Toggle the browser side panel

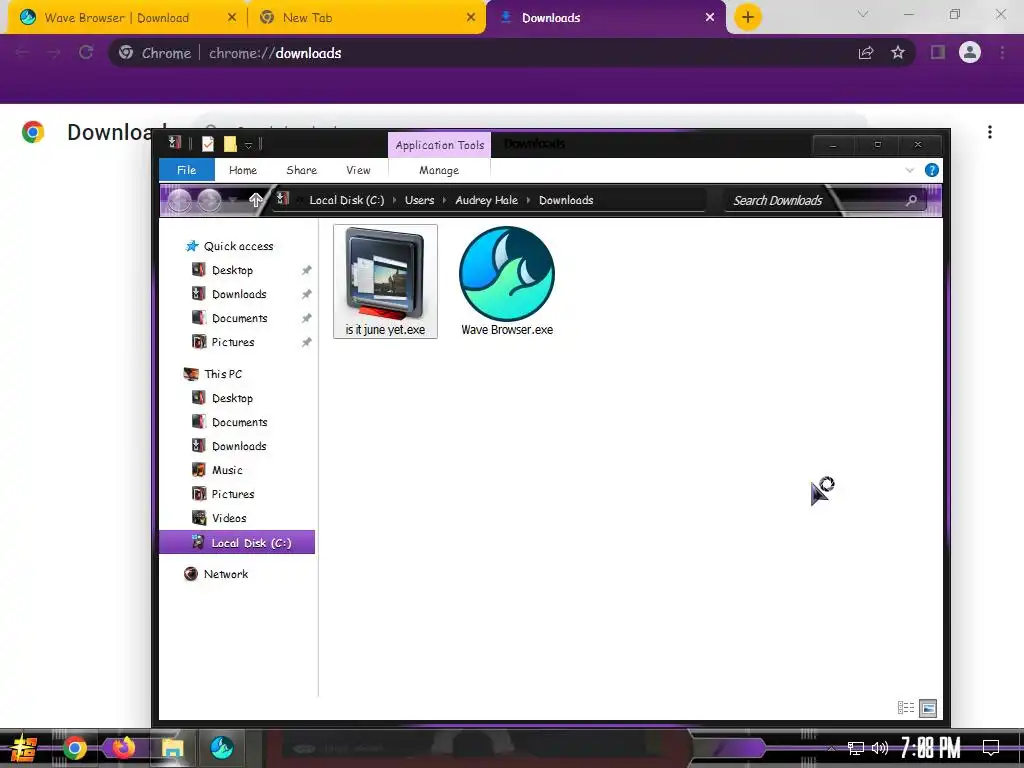pos(938,52)
